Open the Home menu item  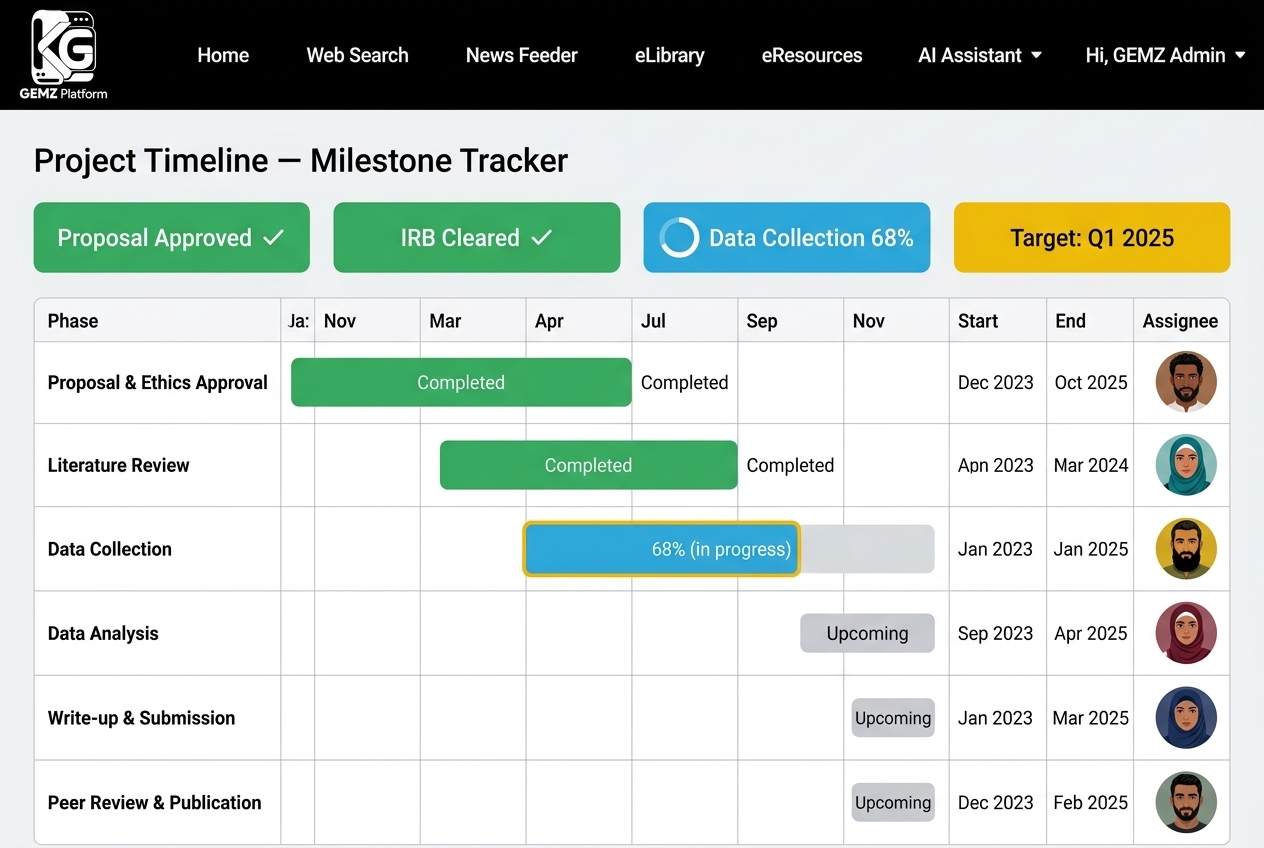tap(223, 55)
